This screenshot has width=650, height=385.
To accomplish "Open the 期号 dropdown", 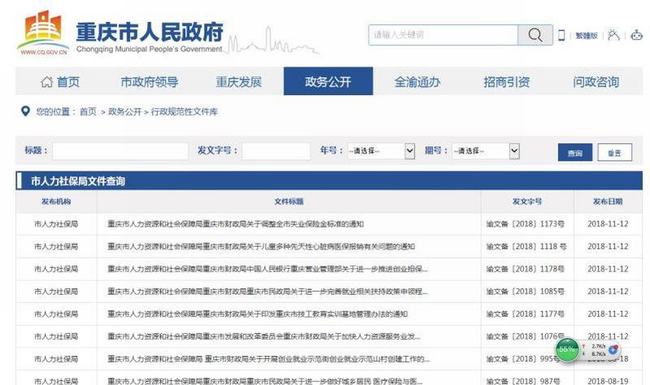I will point(486,151).
